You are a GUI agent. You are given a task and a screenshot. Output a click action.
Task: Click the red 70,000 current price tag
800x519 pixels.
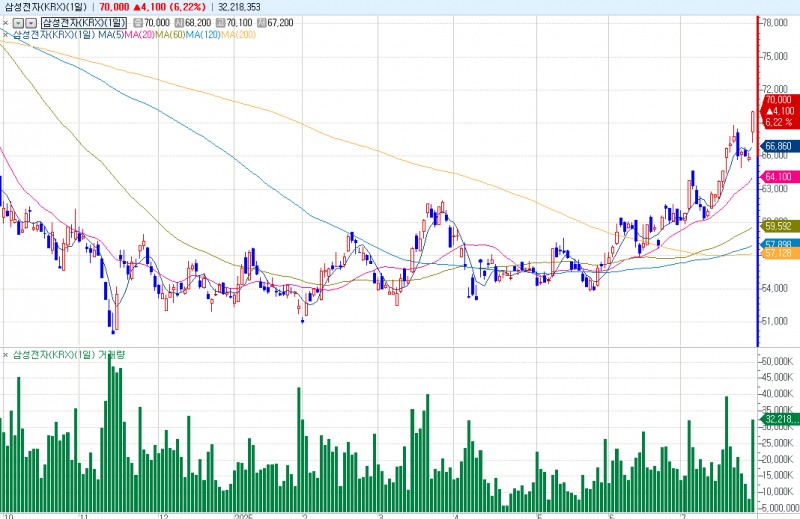[x=777, y=100]
